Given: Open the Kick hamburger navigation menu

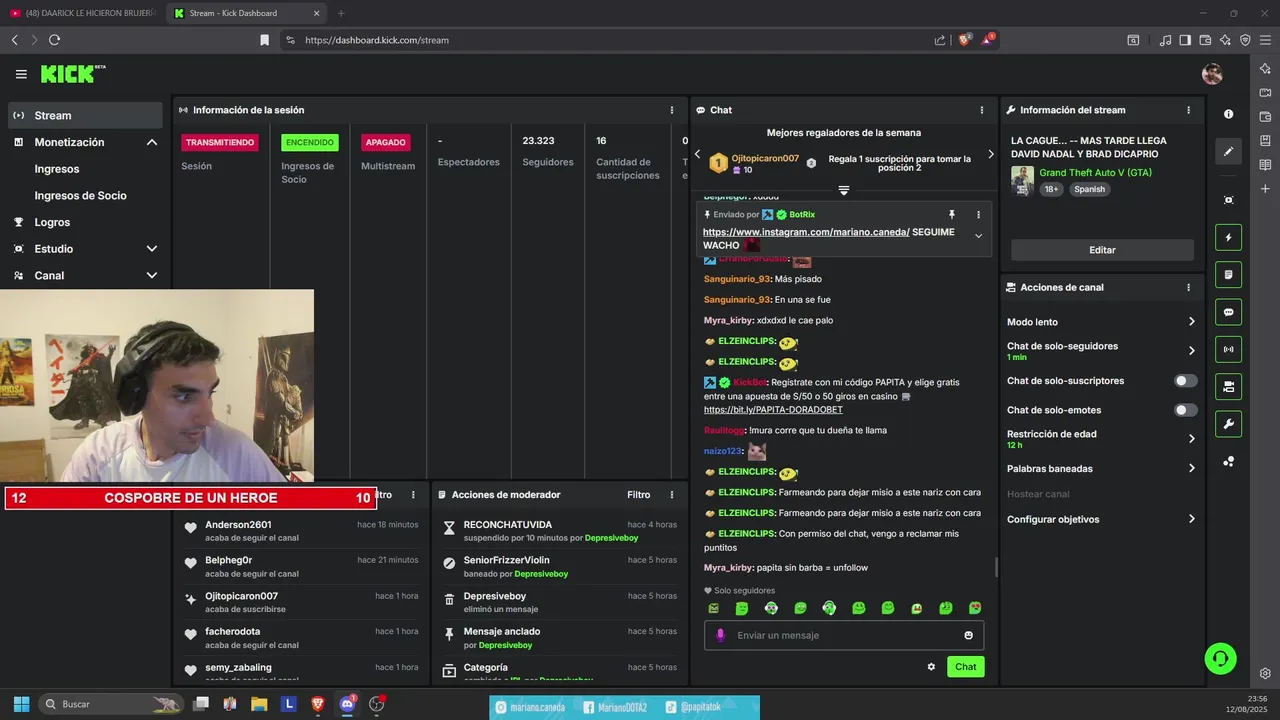Looking at the screenshot, I should (21, 74).
